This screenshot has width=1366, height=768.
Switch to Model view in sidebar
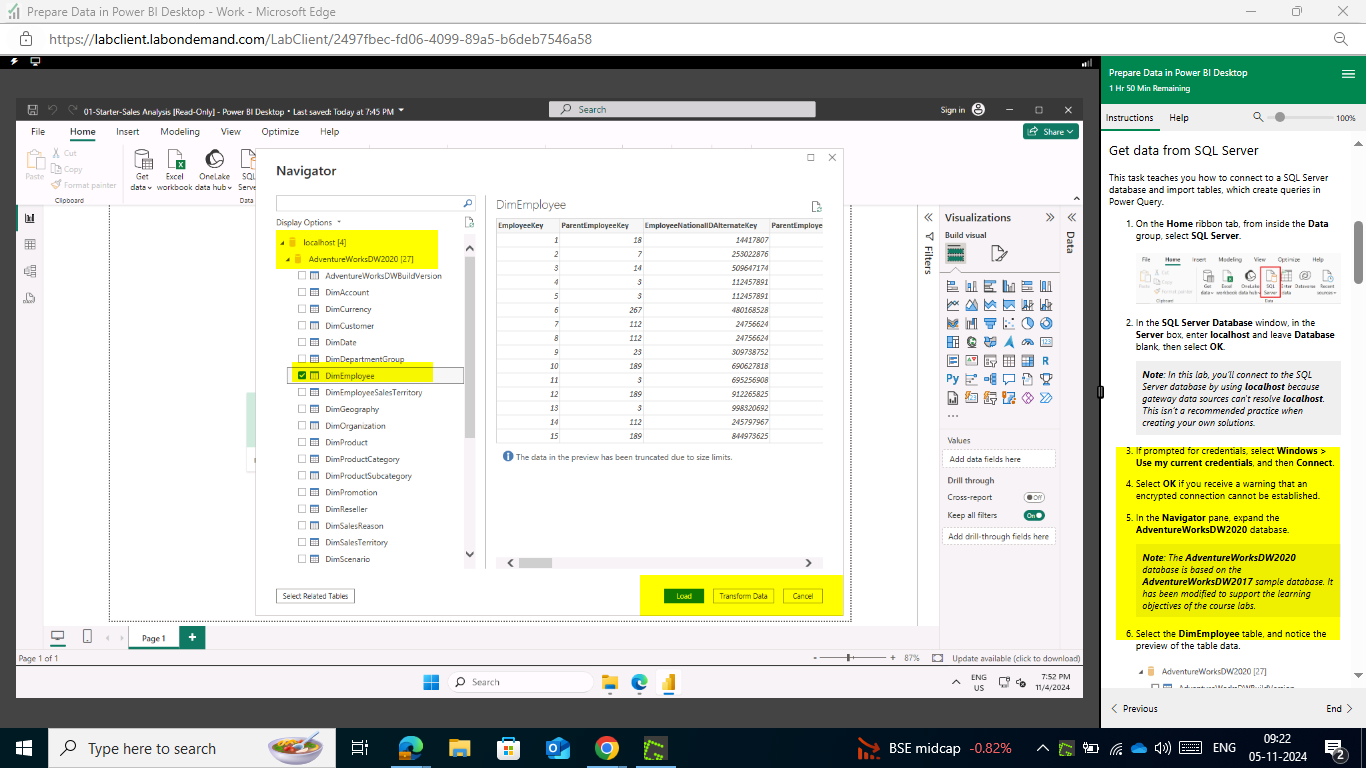(30, 271)
